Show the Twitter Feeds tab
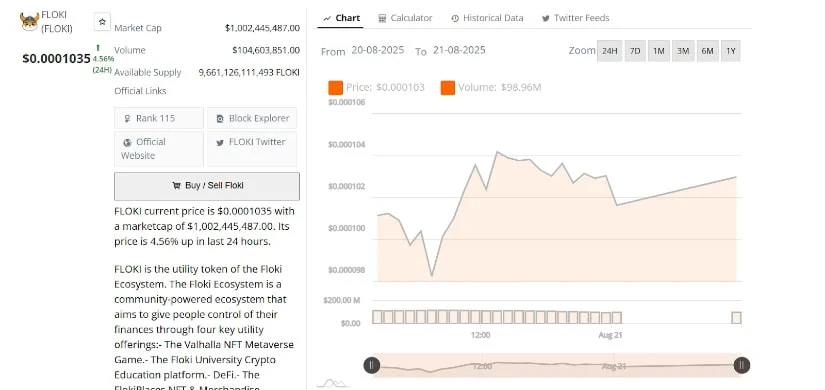The width and height of the screenshot is (825, 390). (575, 18)
